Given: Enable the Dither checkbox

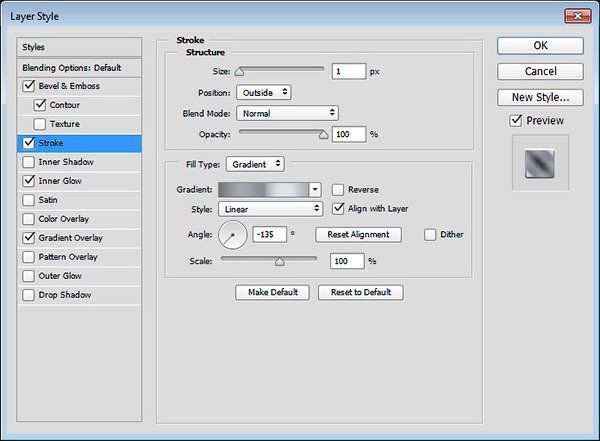Looking at the screenshot, I should pos(430,234).
